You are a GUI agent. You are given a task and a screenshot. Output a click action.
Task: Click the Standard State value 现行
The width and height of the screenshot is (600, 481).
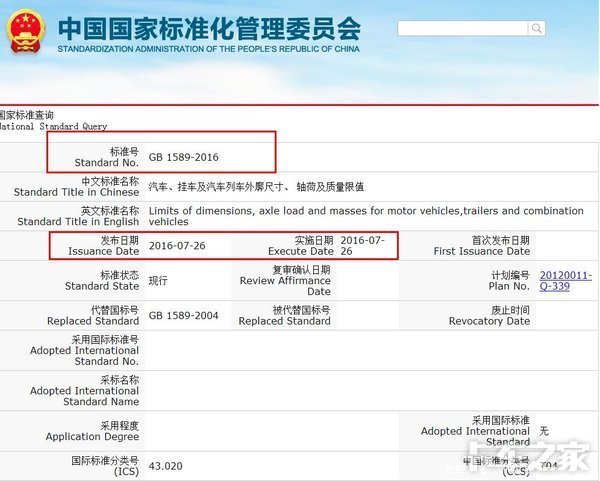[x=158, y=280]
